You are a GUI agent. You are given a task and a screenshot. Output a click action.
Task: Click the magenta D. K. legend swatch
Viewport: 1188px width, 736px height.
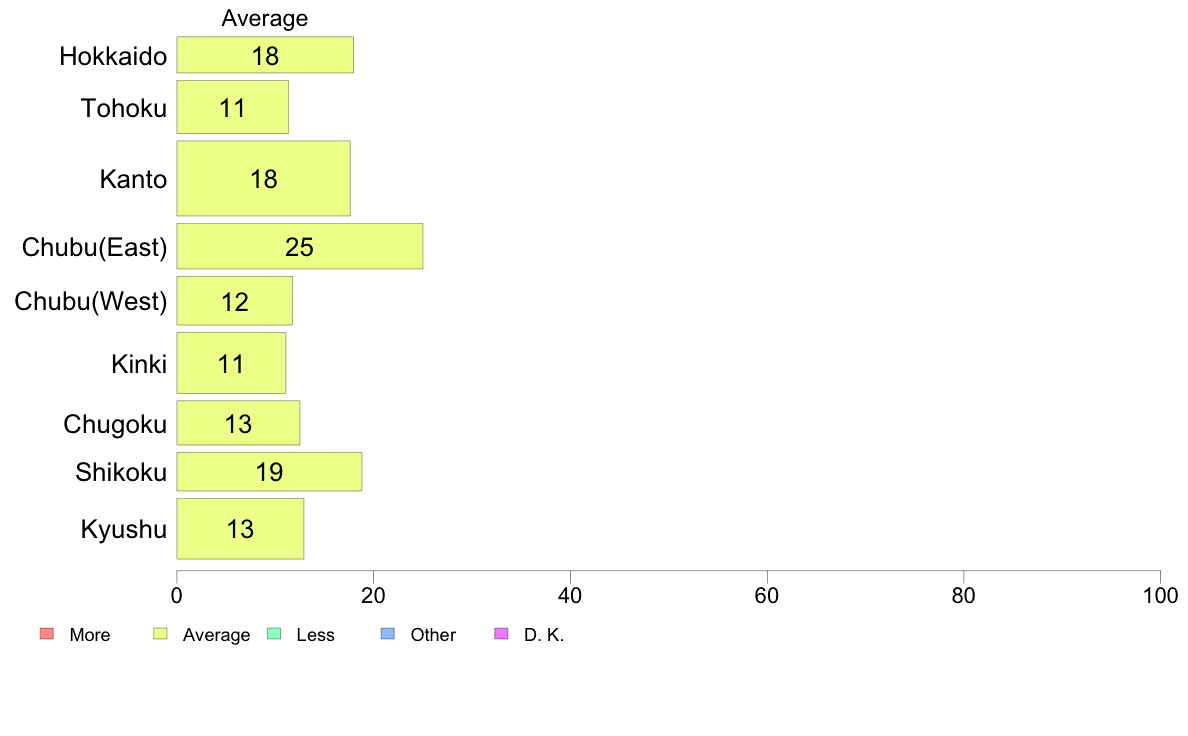tap(502, 634)
